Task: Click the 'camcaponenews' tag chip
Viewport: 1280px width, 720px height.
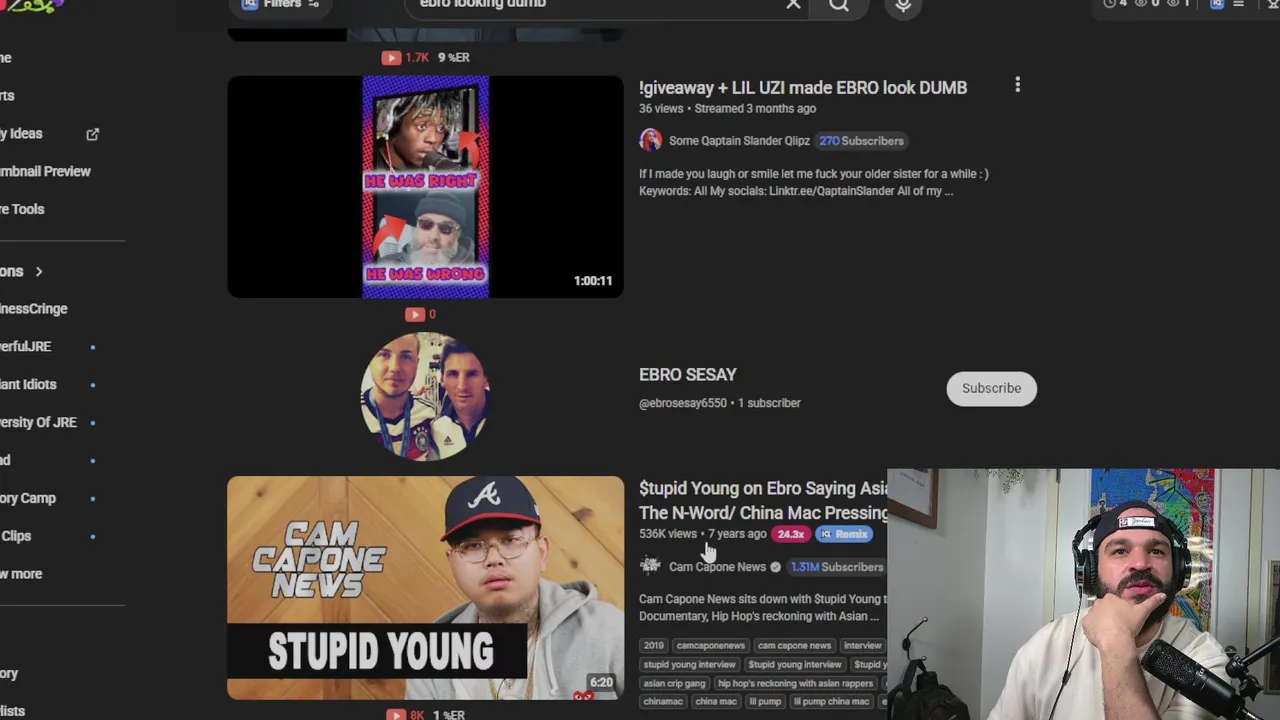Action: click(710, 646)
